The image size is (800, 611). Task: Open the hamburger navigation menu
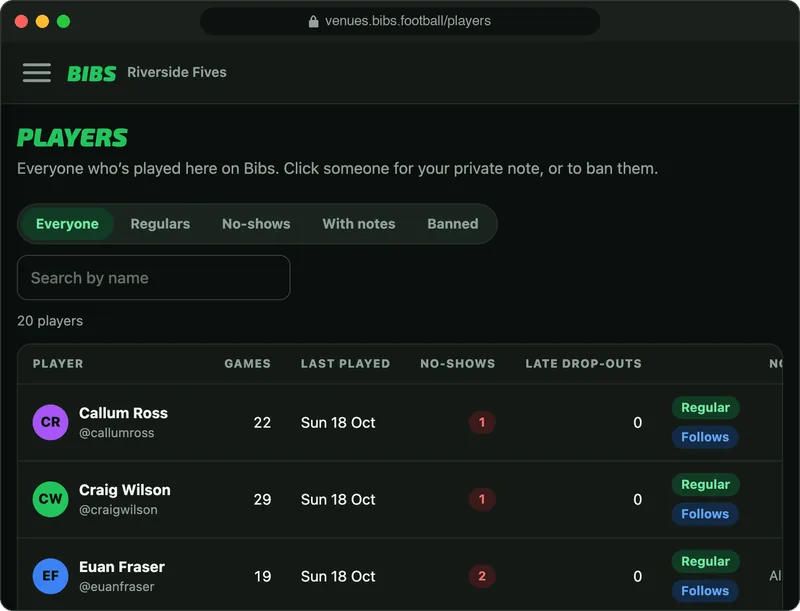pos(37,72)
